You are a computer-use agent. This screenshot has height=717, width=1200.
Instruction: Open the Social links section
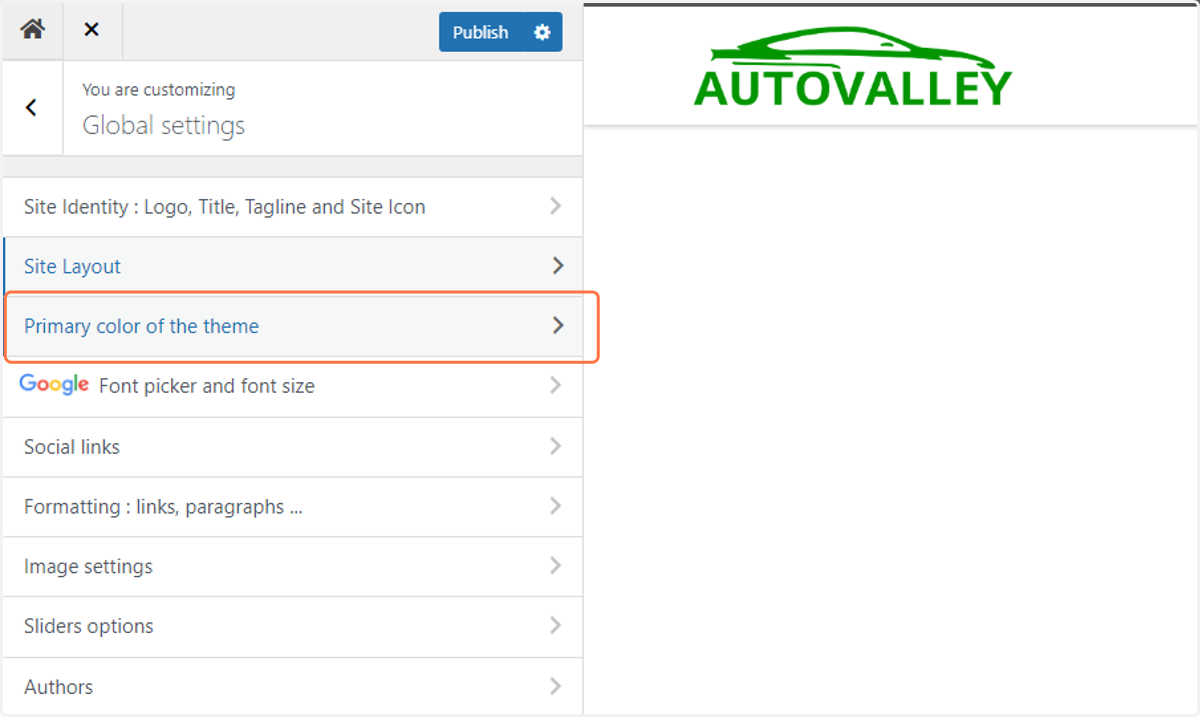292,447
